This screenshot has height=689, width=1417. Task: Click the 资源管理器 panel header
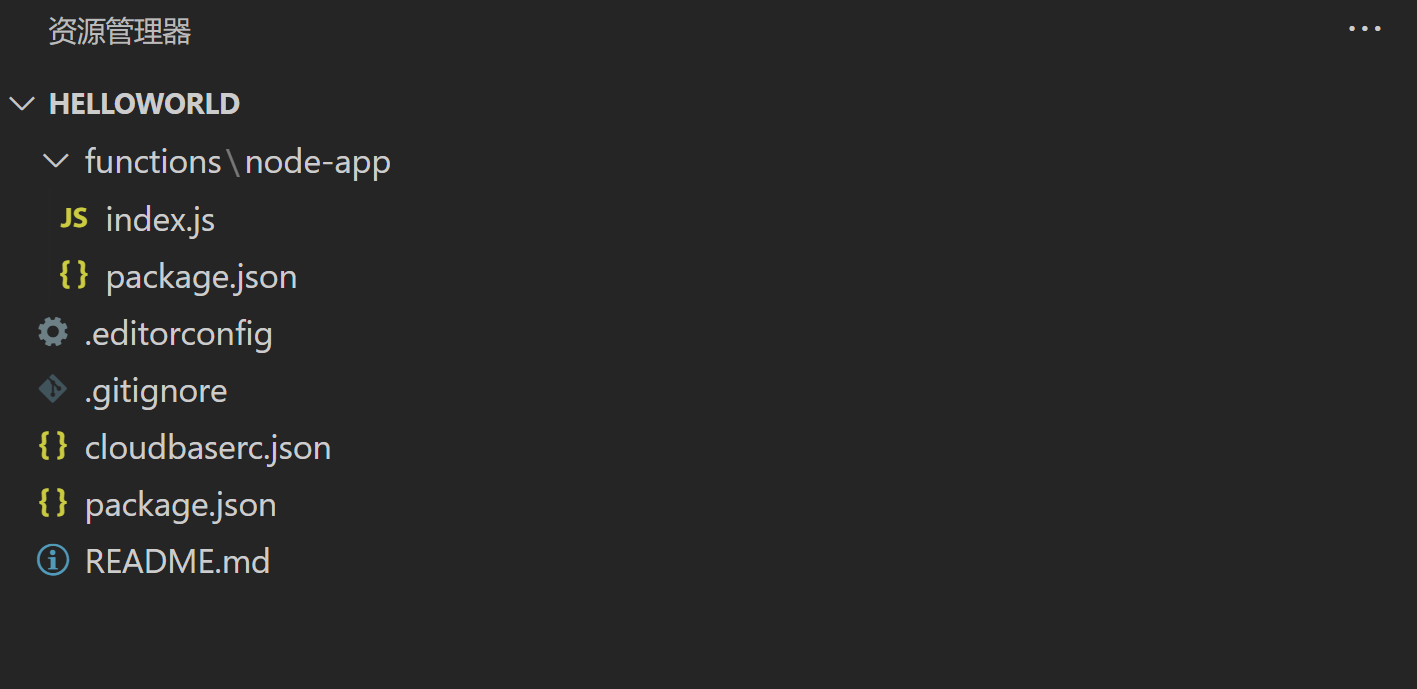[x=118, y=31]
